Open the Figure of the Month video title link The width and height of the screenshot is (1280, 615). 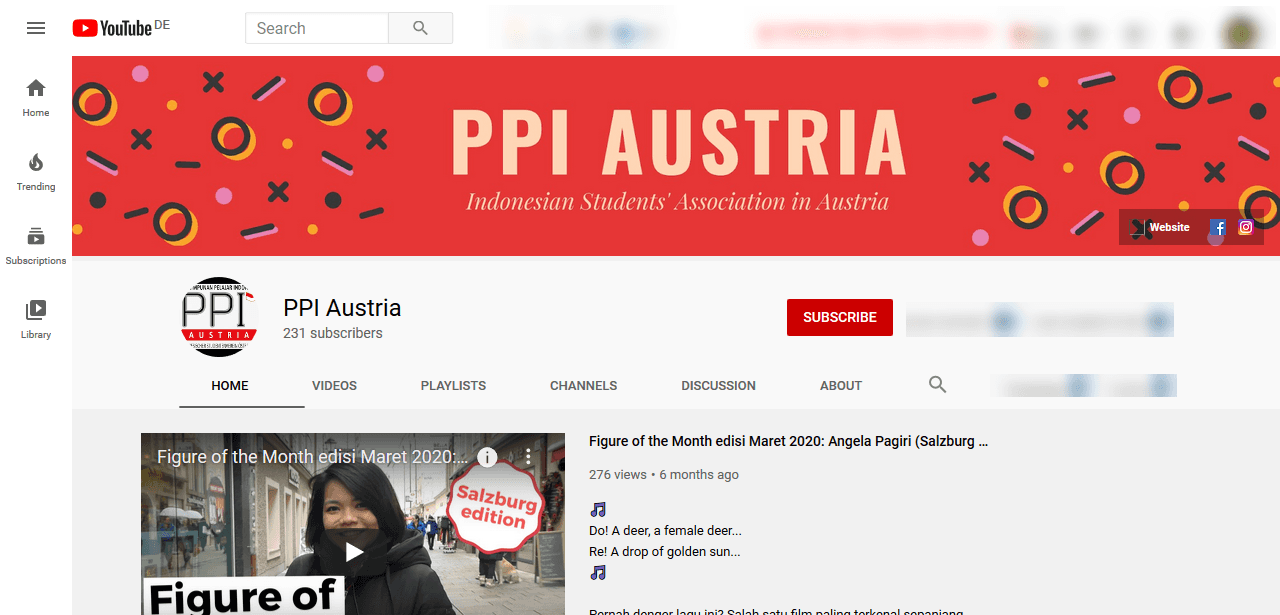(x=788, y=441)
